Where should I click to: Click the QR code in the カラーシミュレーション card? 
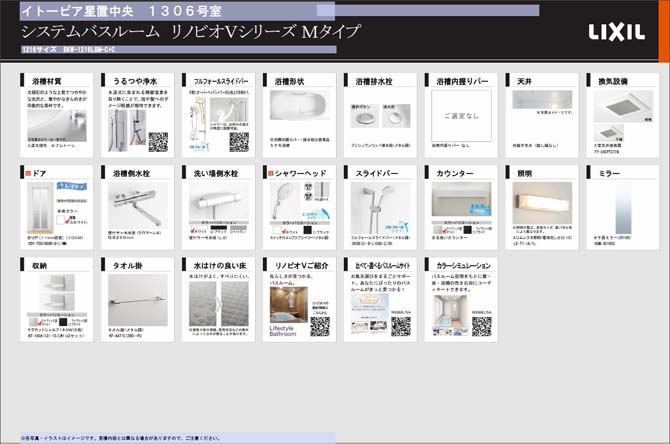point(482,326)
